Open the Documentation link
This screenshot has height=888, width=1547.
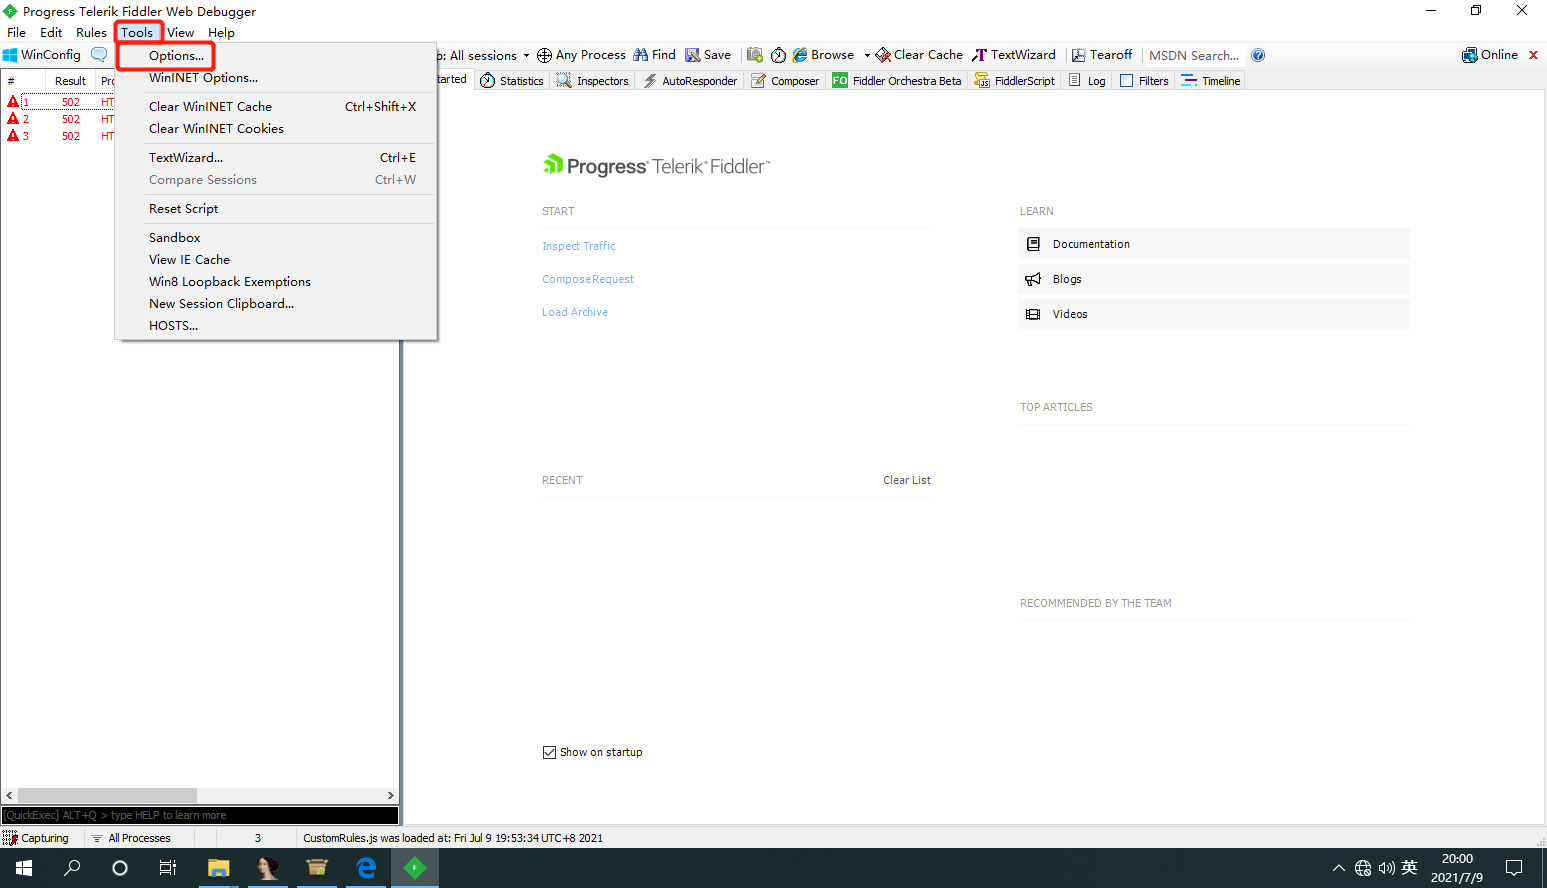coord(1214,244)
